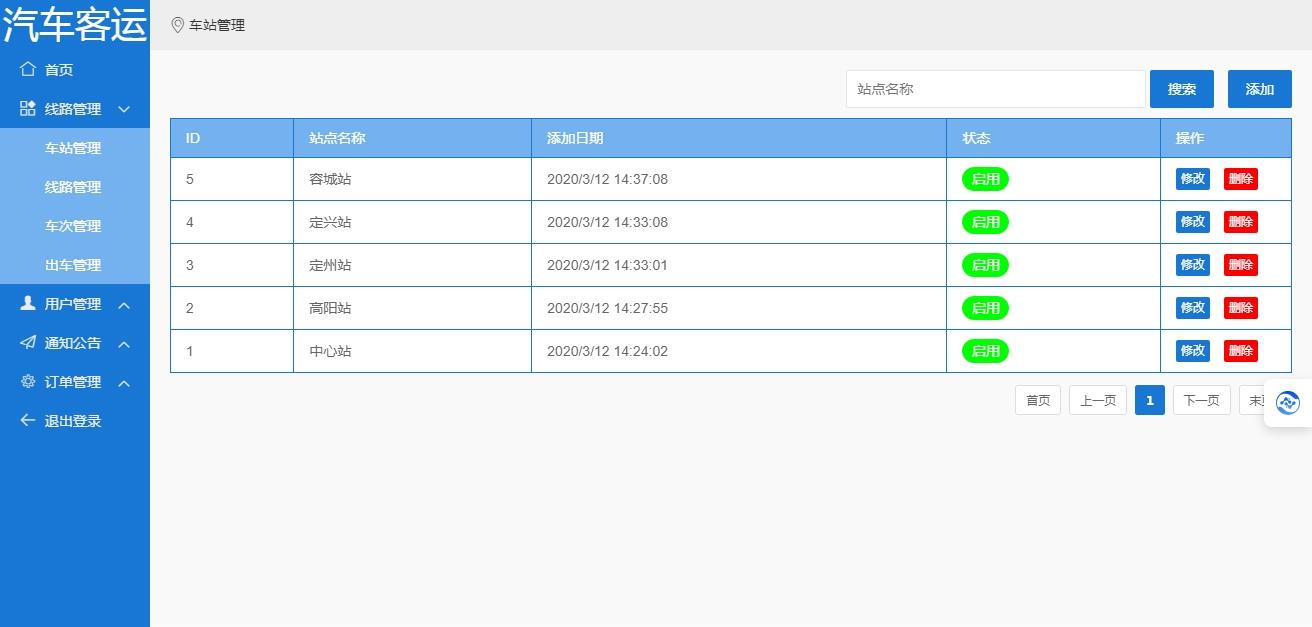Click 修改 for 定兴站
Screen dimensions: 1312x627
[1192, 222]
